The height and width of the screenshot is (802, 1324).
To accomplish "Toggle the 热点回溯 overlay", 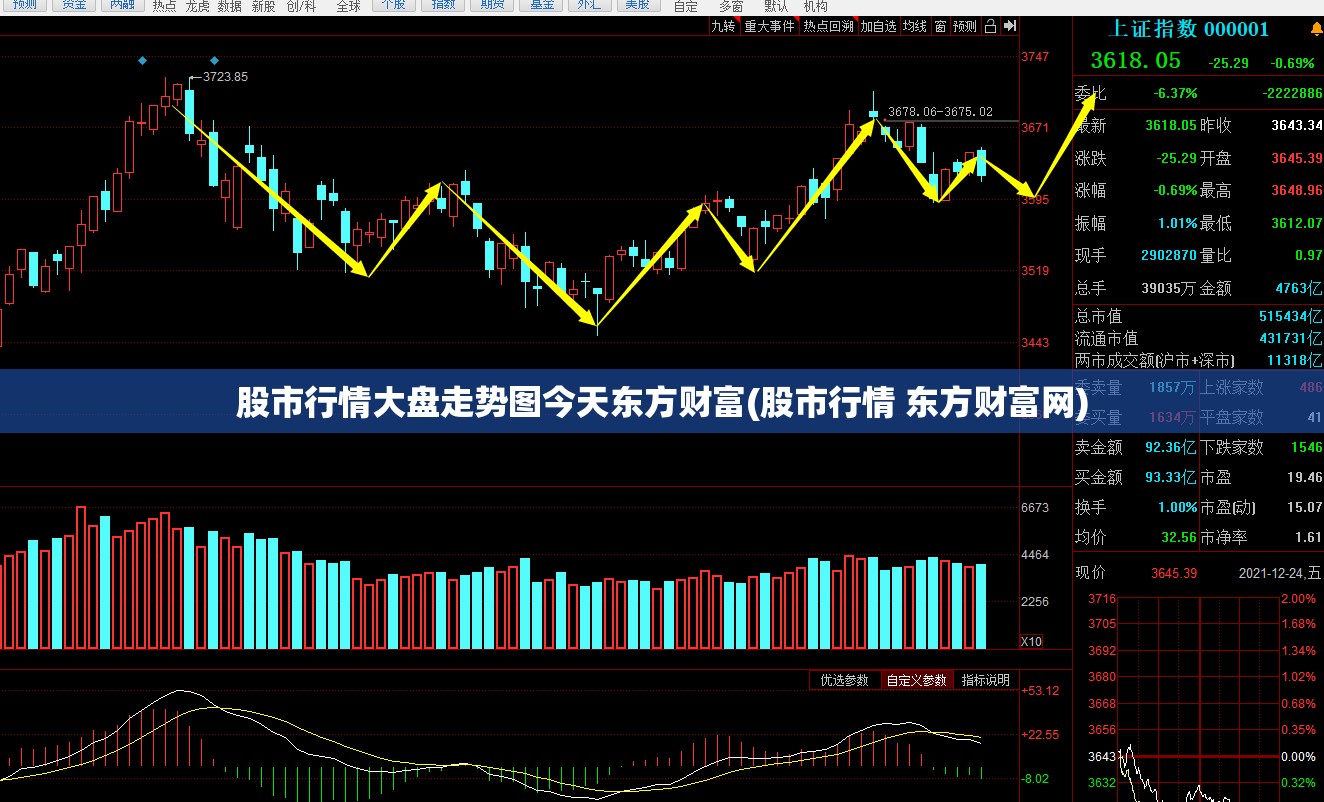I will pyautogui.click(x=829, y=27).
